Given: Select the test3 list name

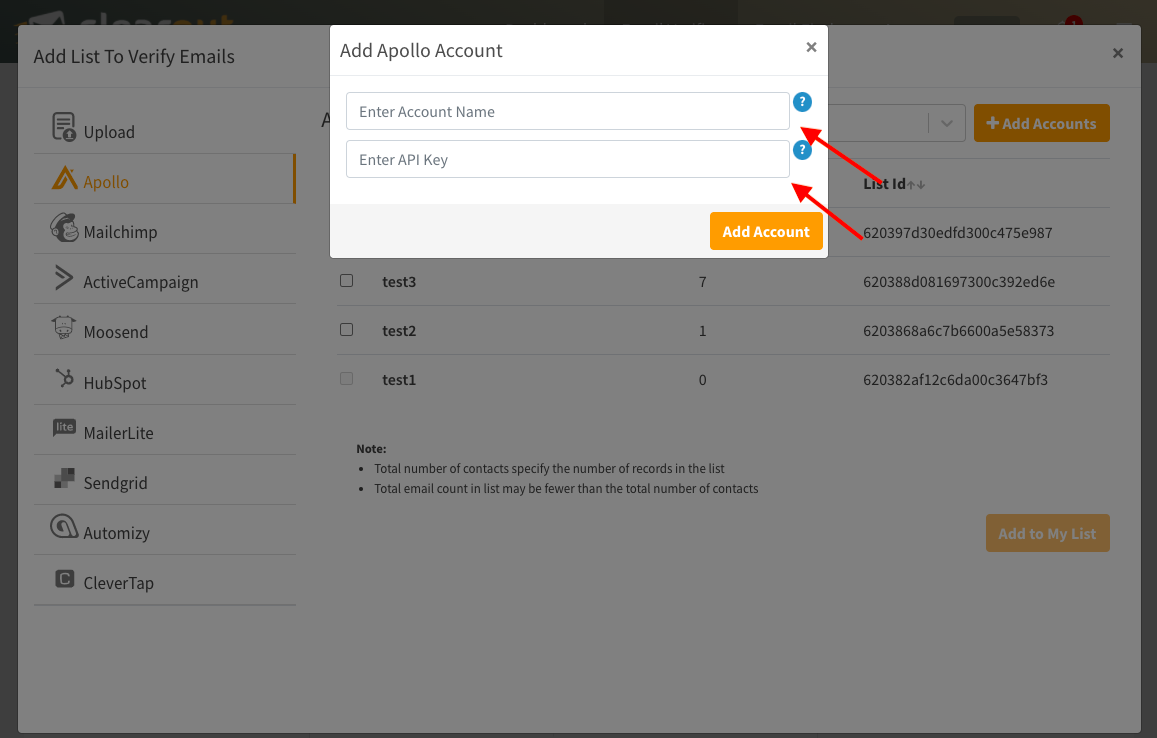Looking at the screenshot, I should click(399, 282).
